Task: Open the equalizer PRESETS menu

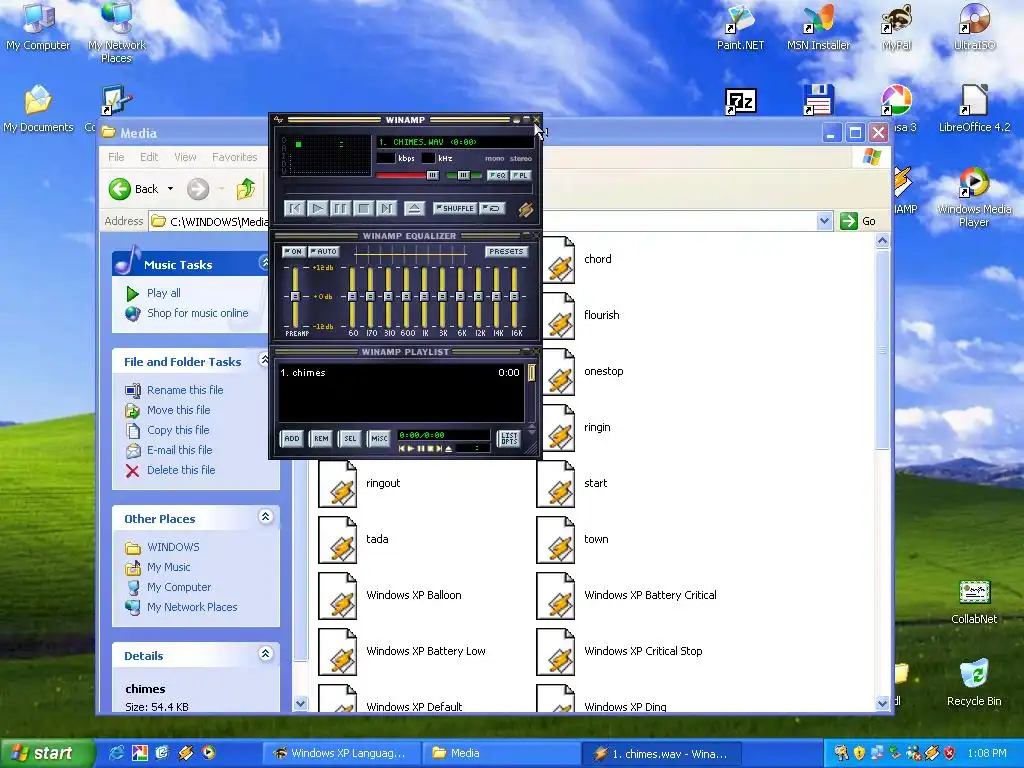Action: click(x=506, y=251)
